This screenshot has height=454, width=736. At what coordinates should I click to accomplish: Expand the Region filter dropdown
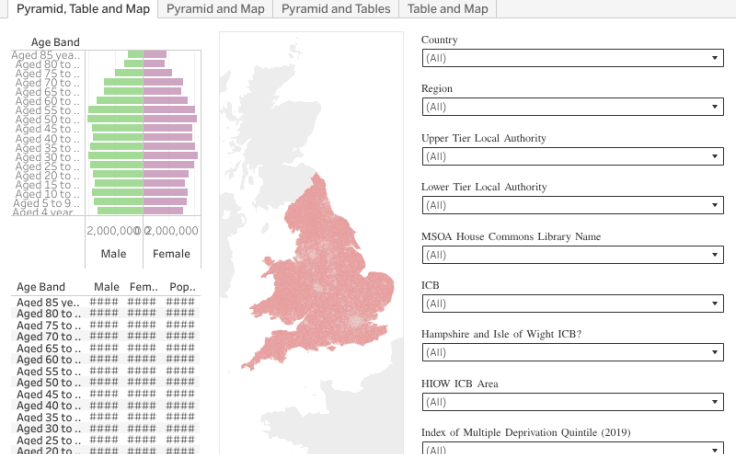[571, 107]
